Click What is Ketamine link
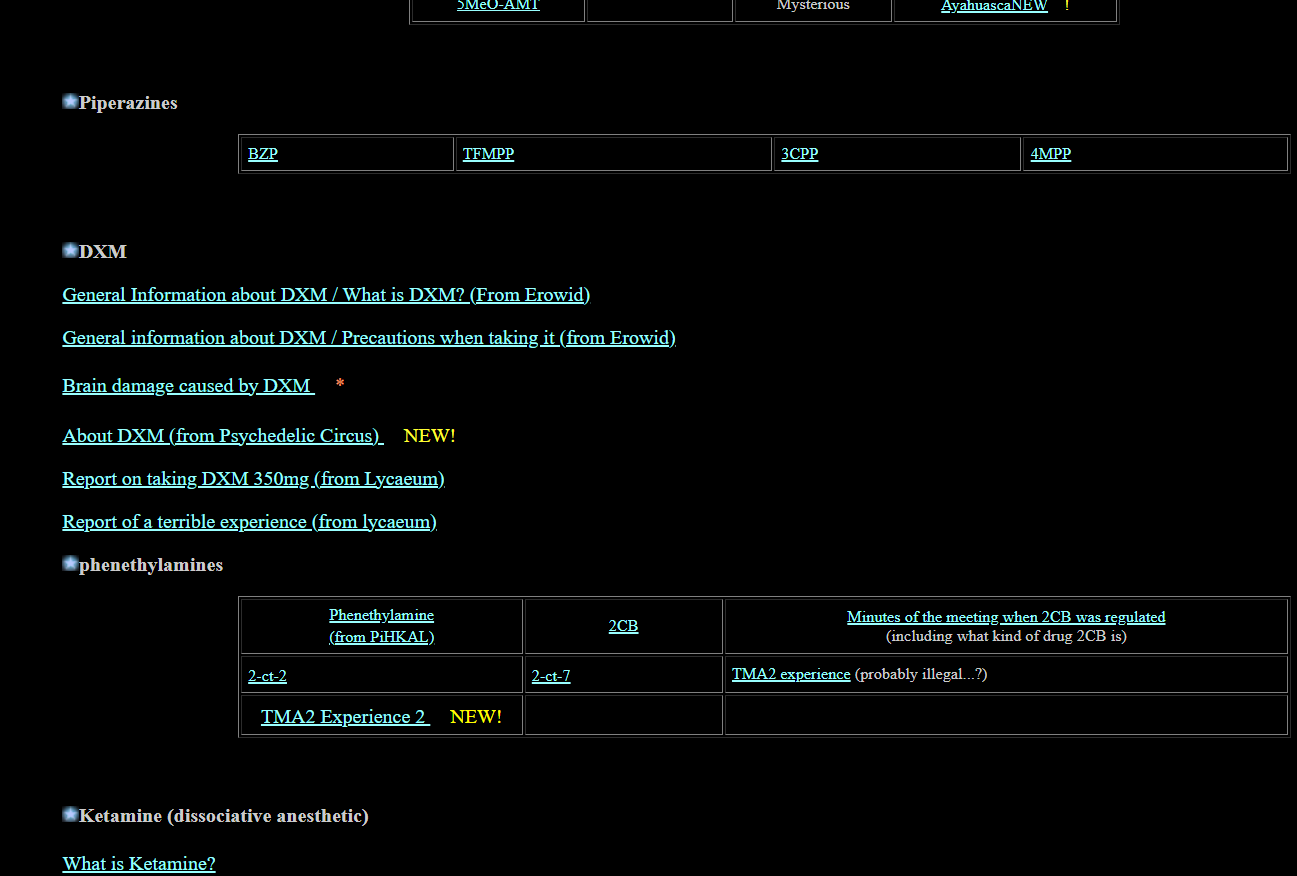 [139, 864]
